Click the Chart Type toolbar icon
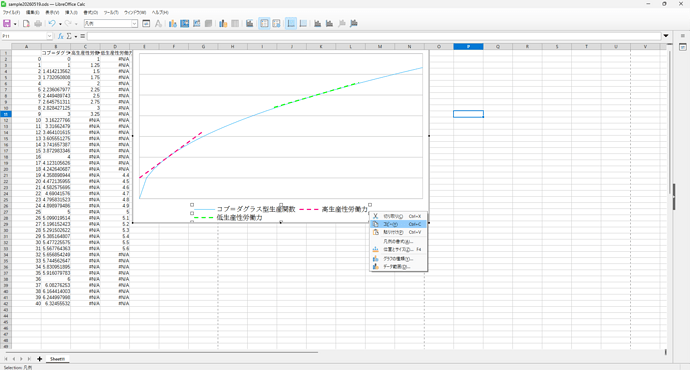 coord(172,24)
